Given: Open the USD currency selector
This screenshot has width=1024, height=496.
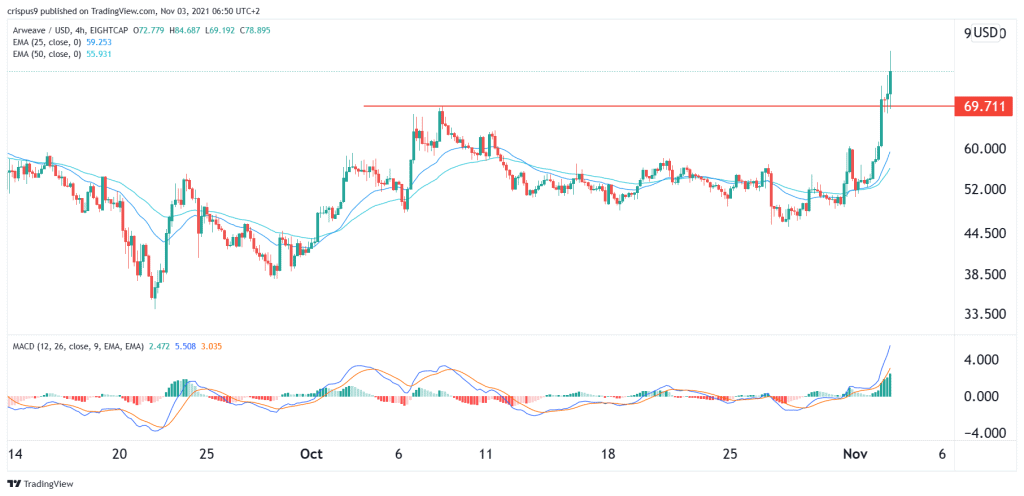Looking at the screenshot, I should point(986,33).
